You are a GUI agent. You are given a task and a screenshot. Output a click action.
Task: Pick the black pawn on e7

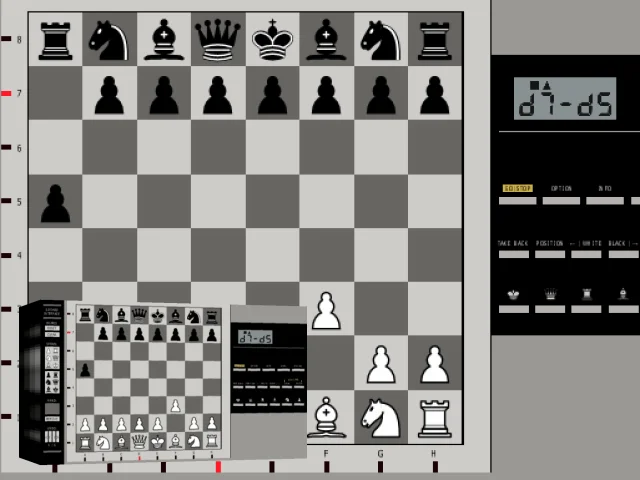point(272,95)
